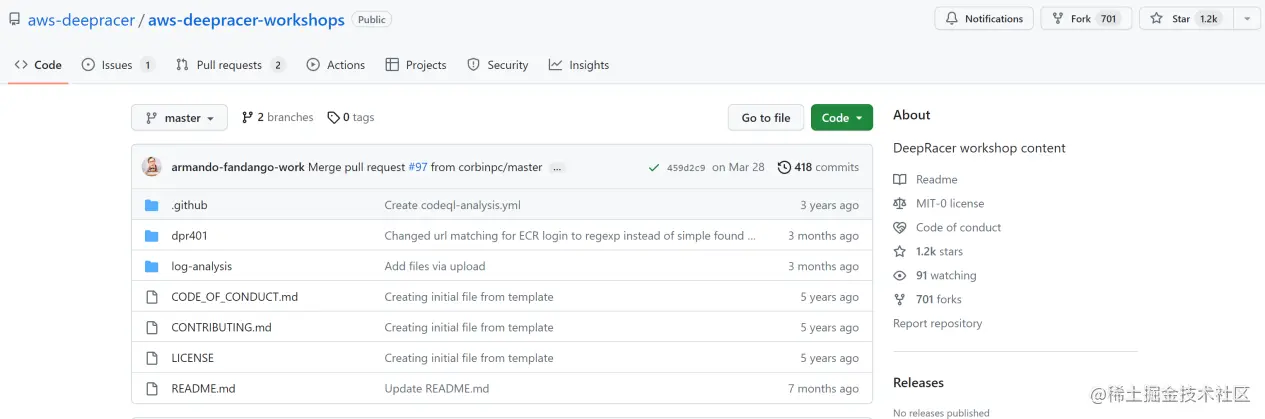Open pull request #97 link
The width and height of the screenshot is (1265, 419).
coord(418,167)
